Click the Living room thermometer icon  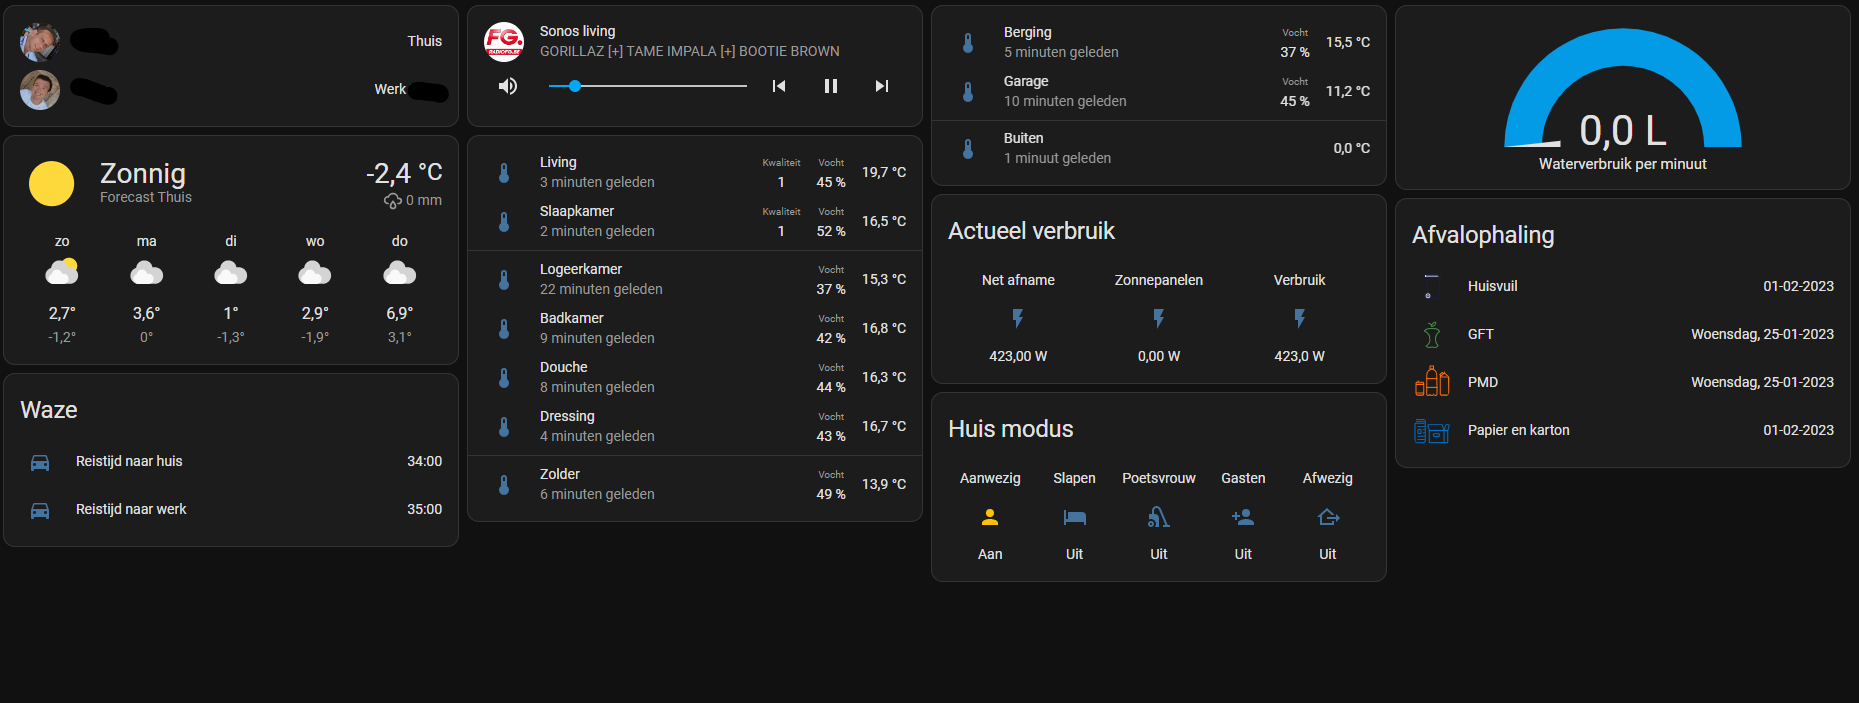pyautogui.click(x=504, y=173)
